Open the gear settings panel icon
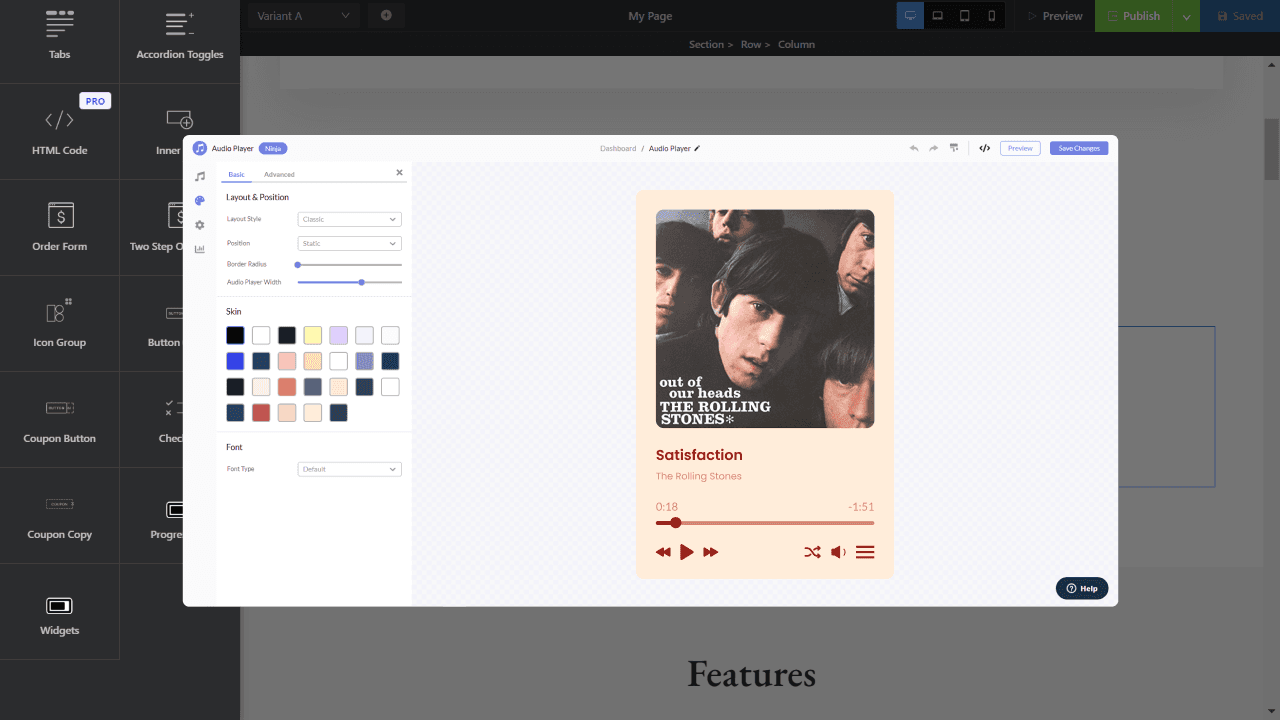 click(200, 225)
